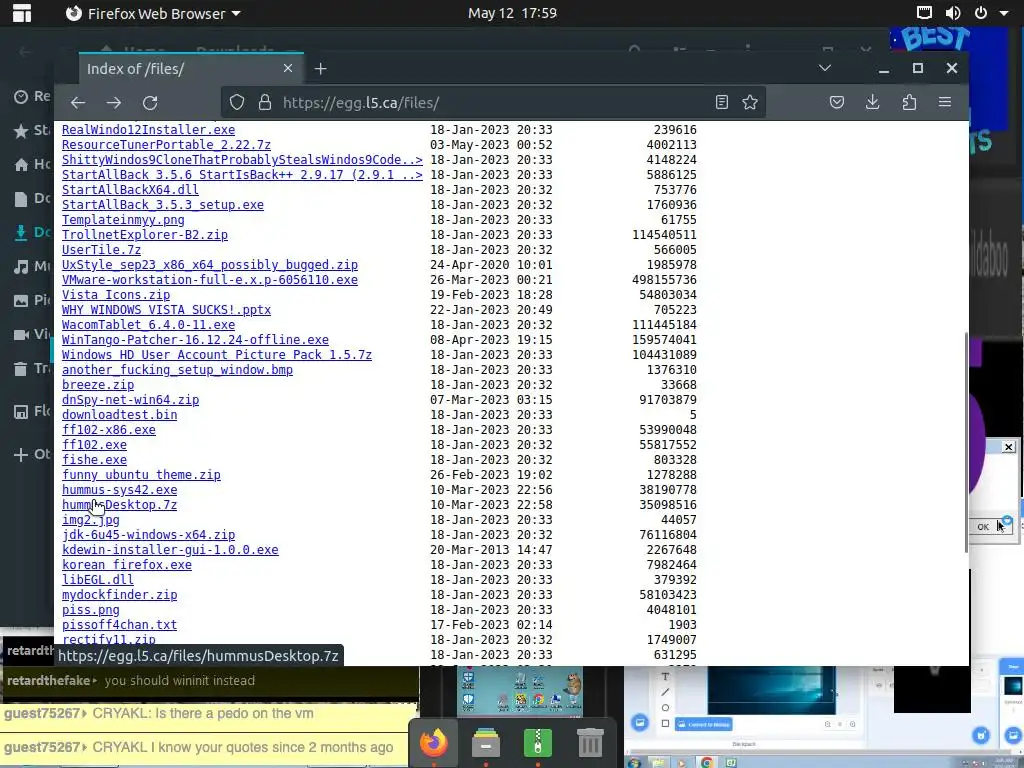Image resolution: width=1024 pixels, height=768 pixels.
Task: Download Vista_Icons.zip
Action: point(116,295)
